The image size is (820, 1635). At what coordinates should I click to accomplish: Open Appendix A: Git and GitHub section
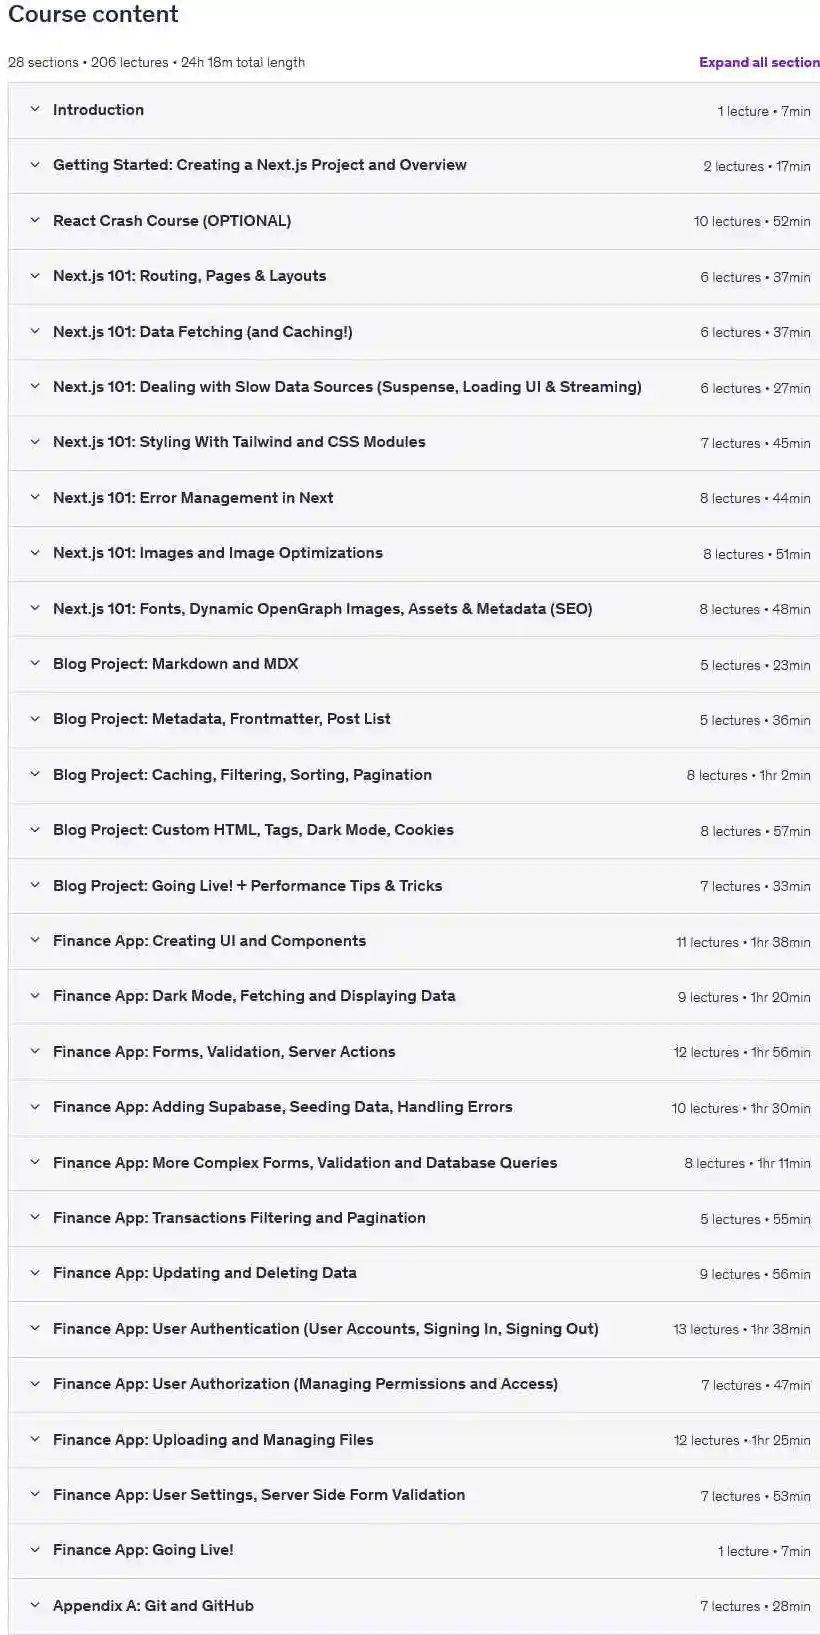tap(153, 1606)
